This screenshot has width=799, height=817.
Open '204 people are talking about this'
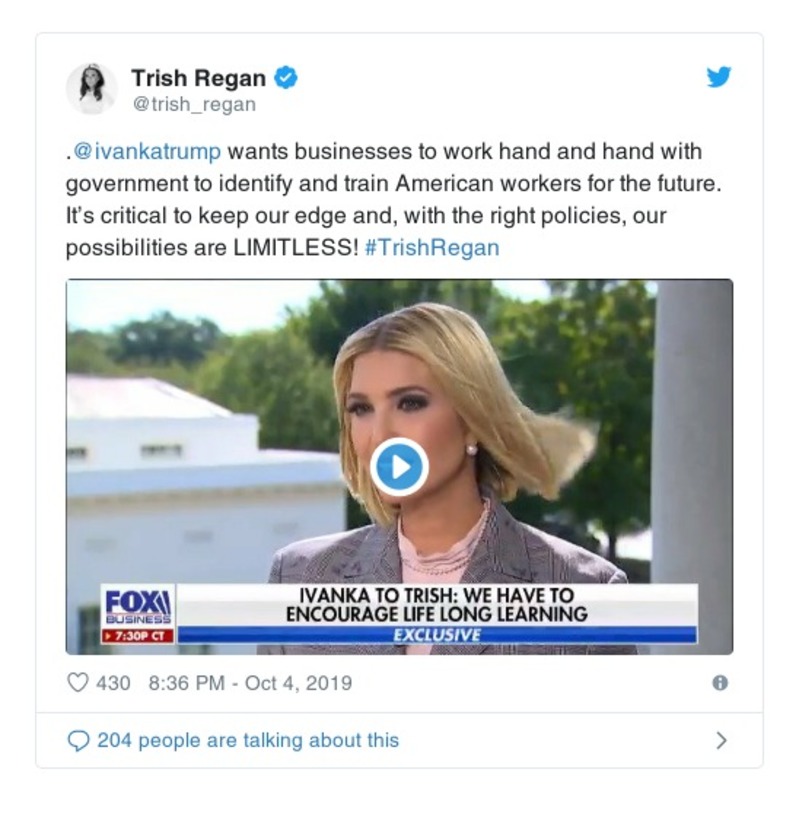coord(248,740)
